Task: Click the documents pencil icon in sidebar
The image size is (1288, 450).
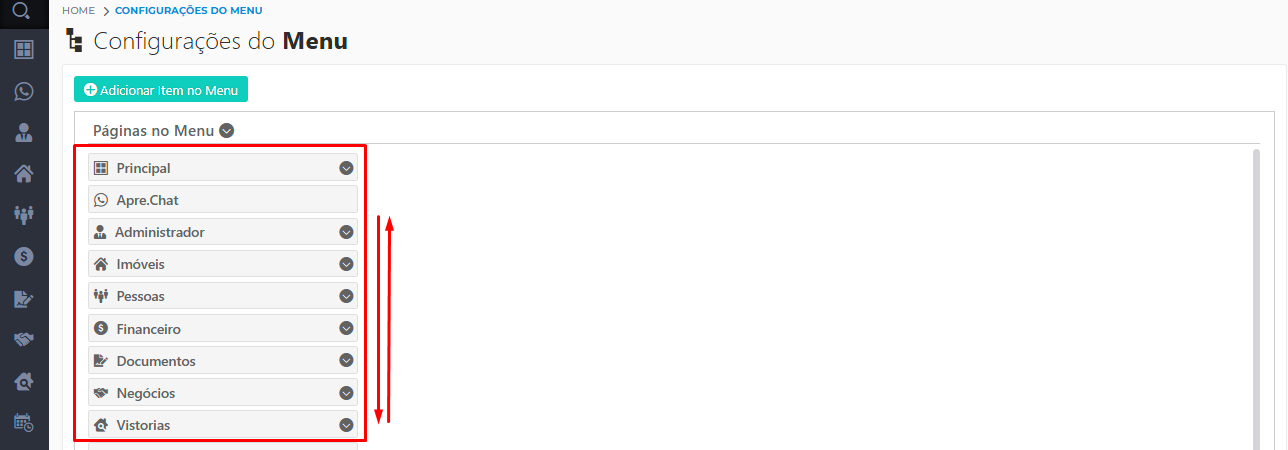Action: pos(24,298)
